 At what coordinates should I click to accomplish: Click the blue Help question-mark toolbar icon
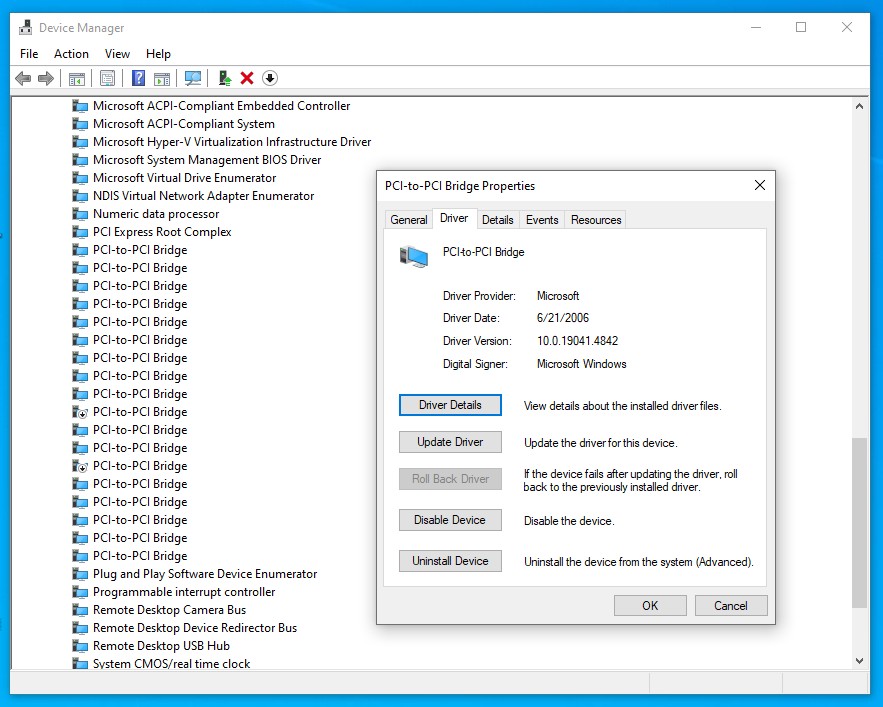click(139, 78)
